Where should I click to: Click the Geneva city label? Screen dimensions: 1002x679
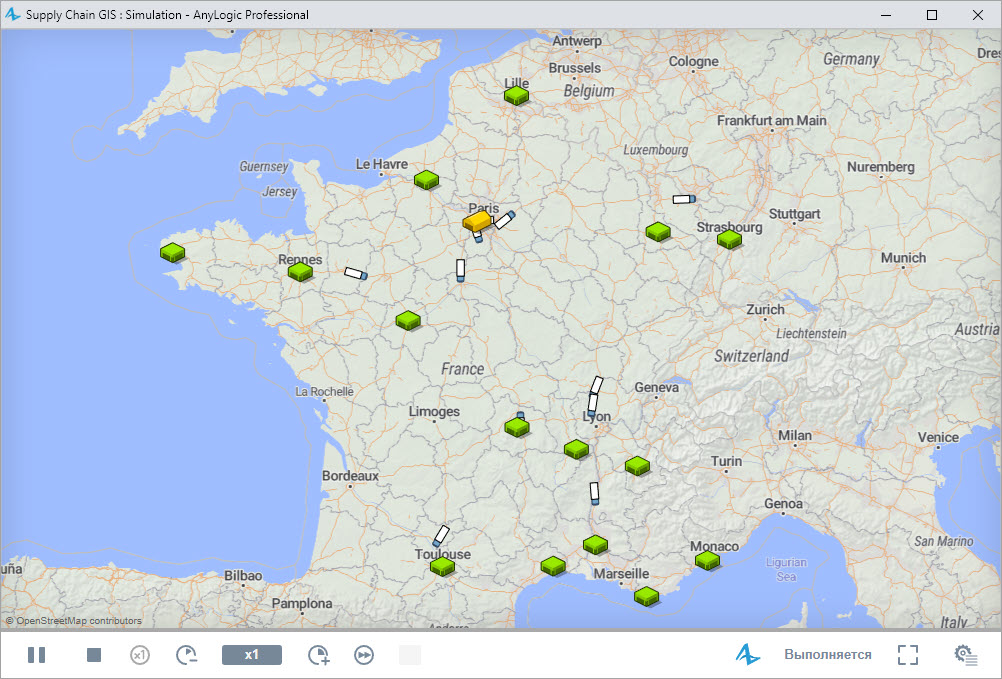click(656, 387)
